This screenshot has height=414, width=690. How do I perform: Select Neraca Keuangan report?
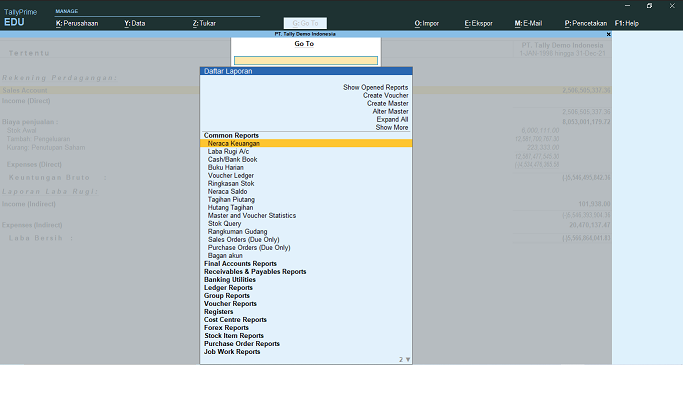[233, 143]
